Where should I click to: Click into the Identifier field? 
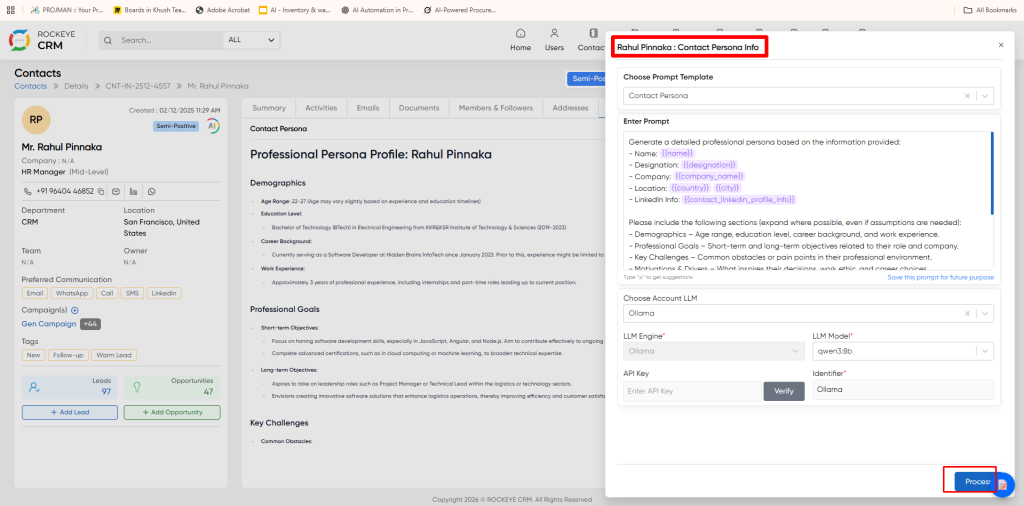[x=903, y=390]
